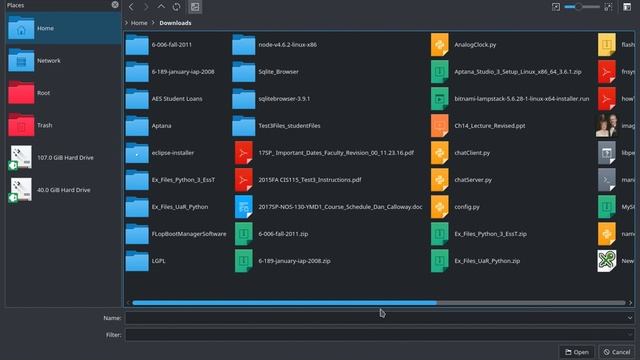Select the photo thumbnail of two people

[607, 126]
